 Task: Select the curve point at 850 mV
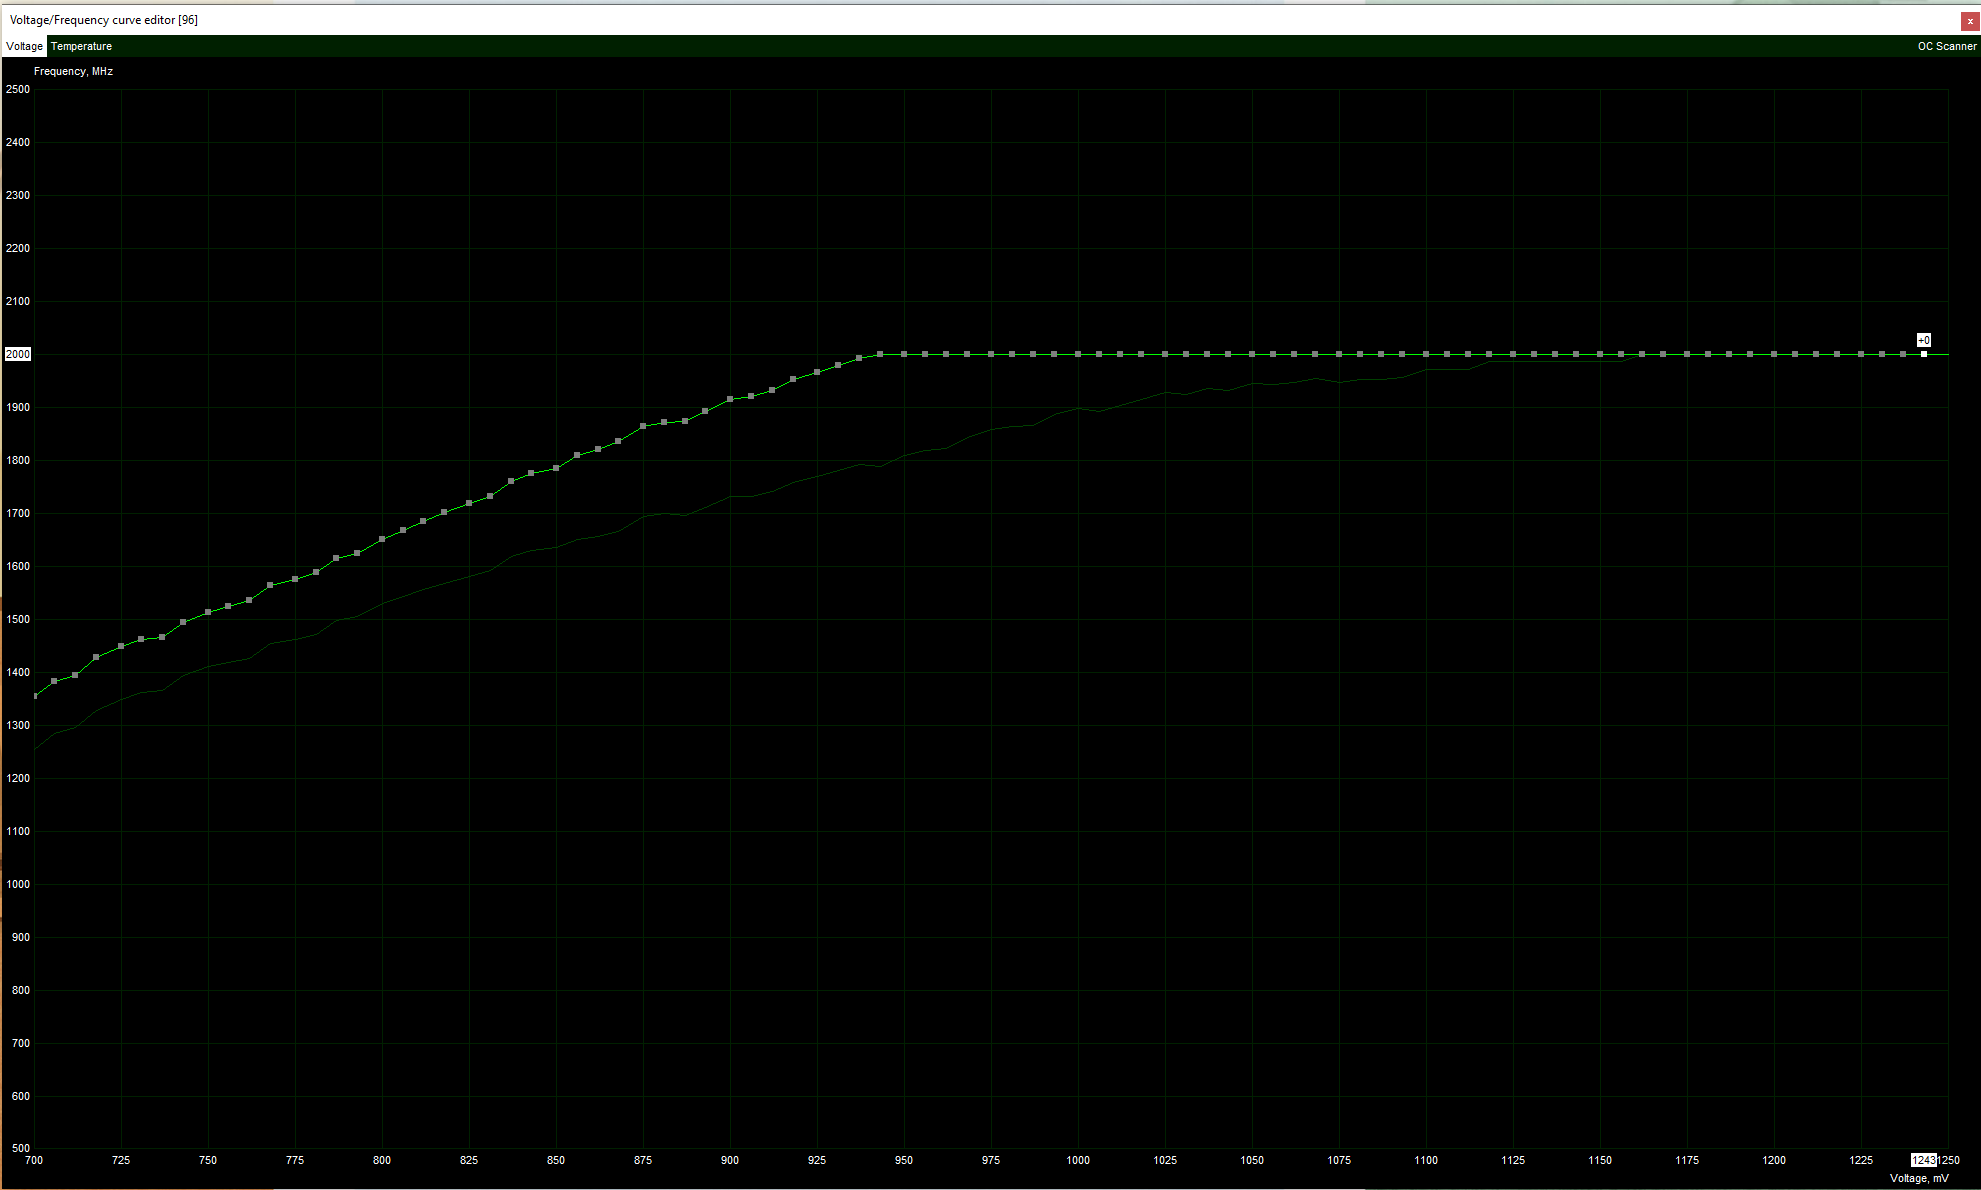pos(556,468)
